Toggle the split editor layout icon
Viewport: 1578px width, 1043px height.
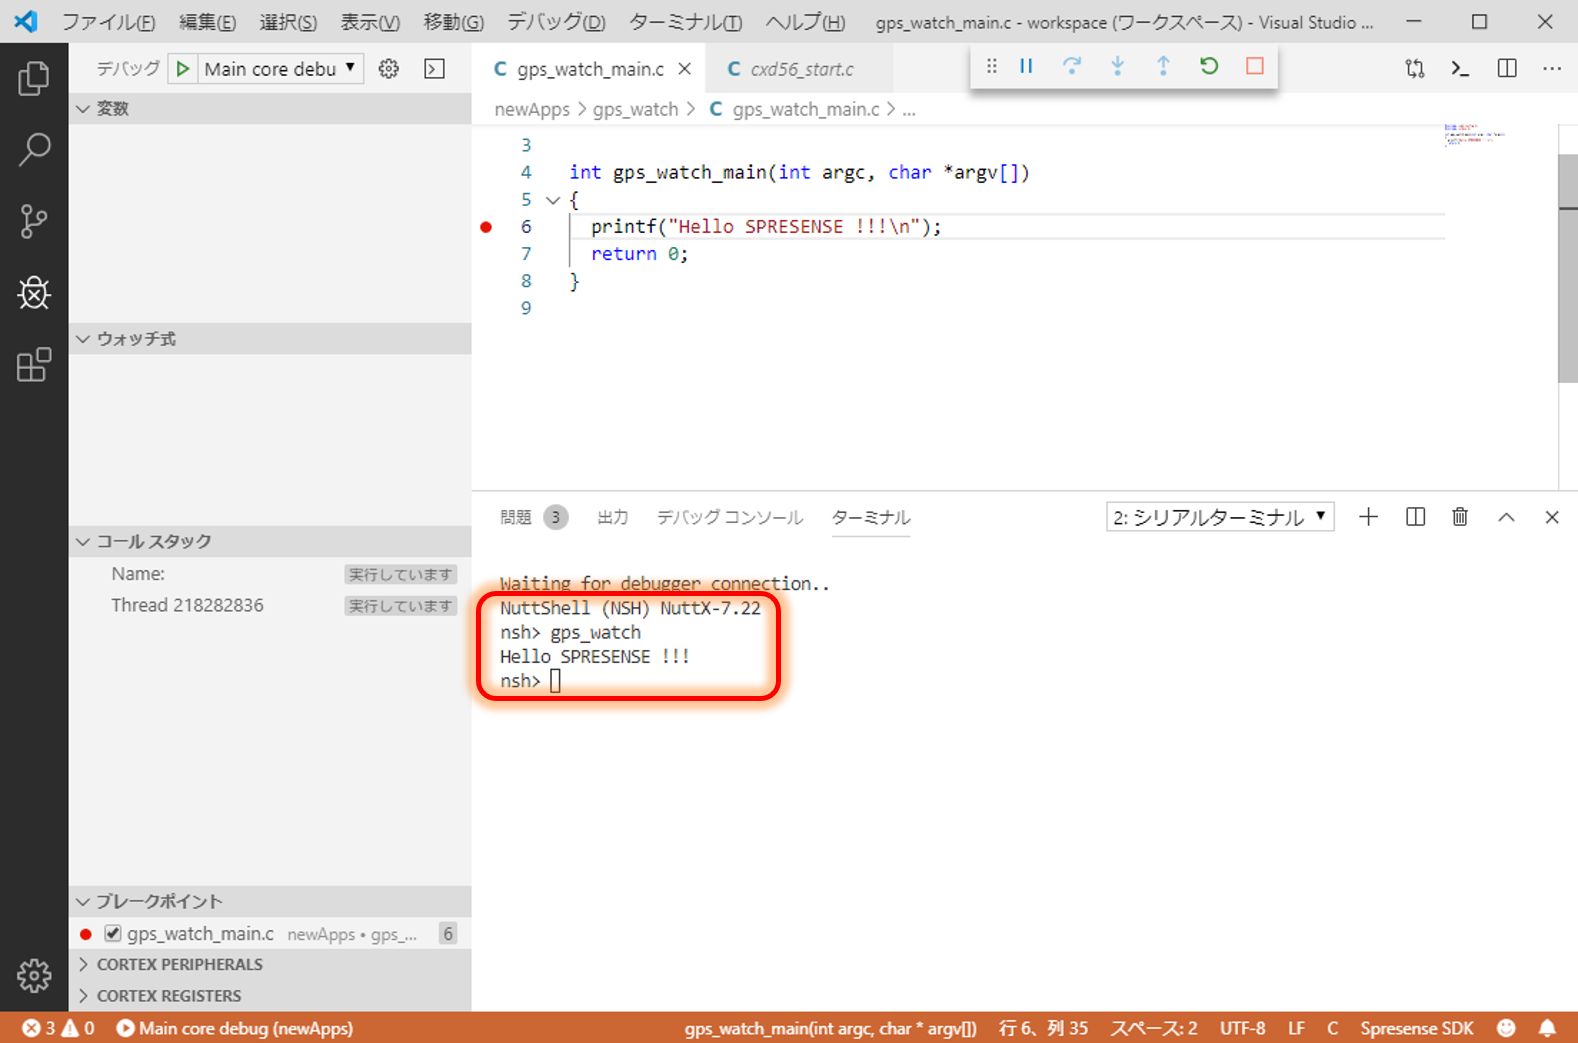pyautogui.click(x=1507, y=68)
